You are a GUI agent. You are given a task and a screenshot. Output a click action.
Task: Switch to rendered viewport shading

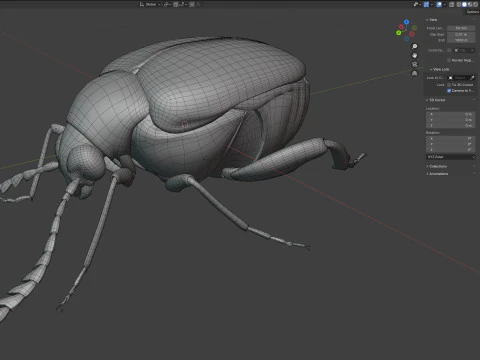click(476, 4)
